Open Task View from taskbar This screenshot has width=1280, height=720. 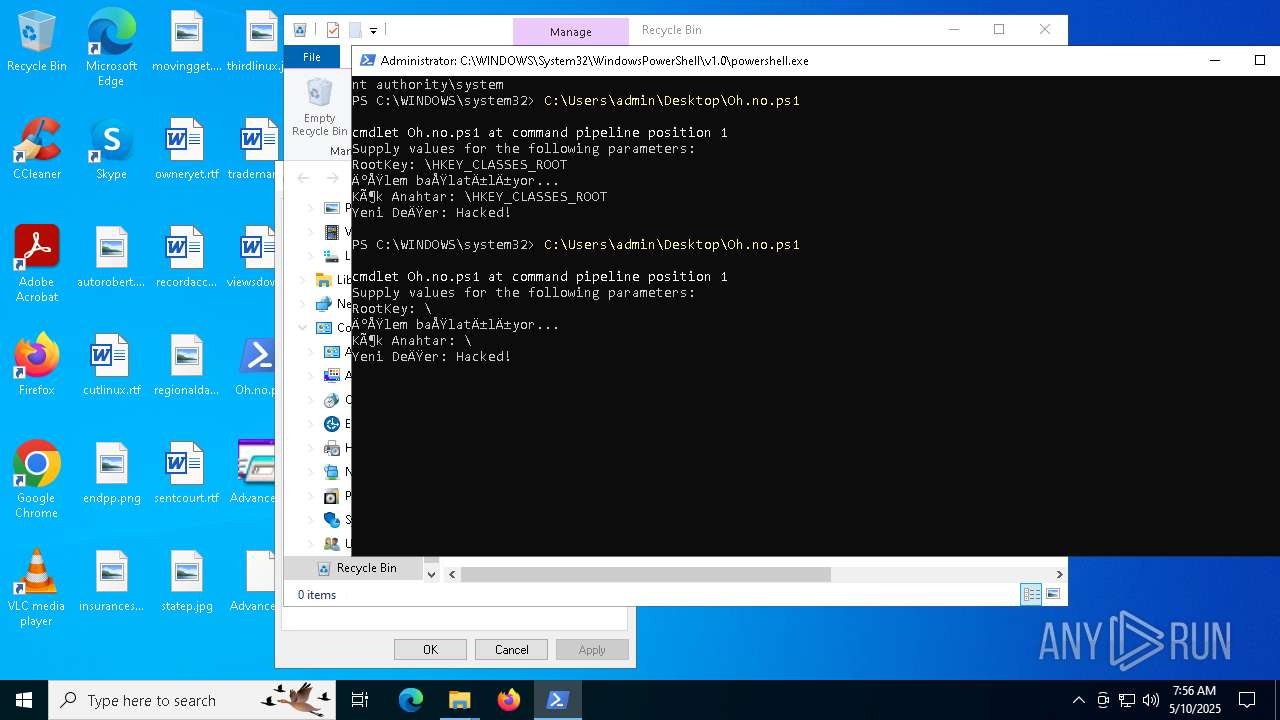360,700
